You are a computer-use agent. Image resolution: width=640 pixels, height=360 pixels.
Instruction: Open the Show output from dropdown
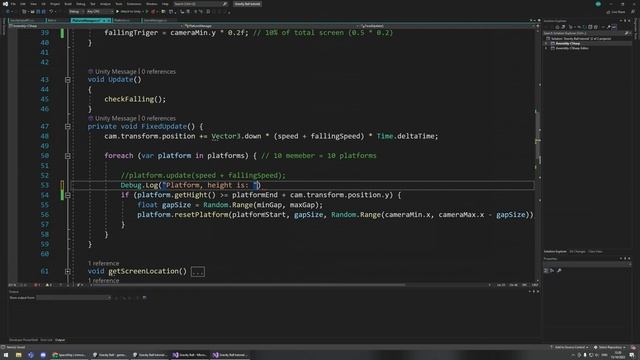(73, 298)
